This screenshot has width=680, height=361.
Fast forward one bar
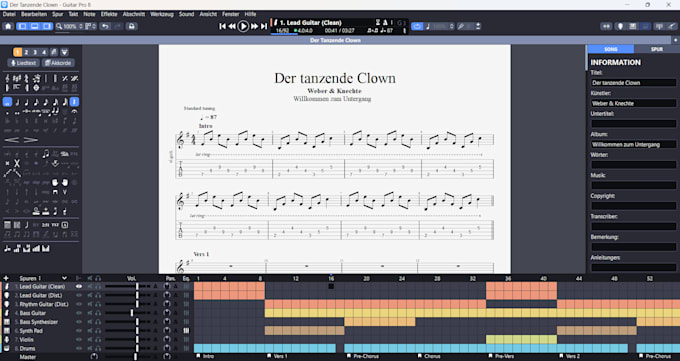point(255,26)
